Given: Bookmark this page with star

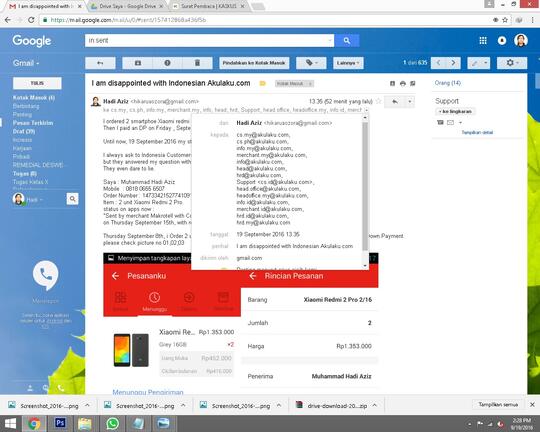Looking at the screenshot, I should [x=505, y=20].
